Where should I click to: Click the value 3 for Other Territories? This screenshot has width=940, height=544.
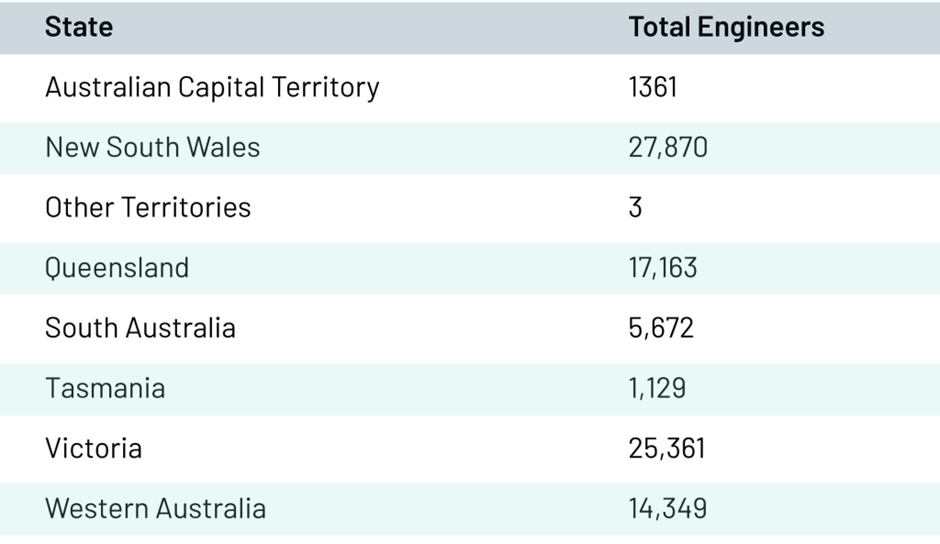coord(636,207)
